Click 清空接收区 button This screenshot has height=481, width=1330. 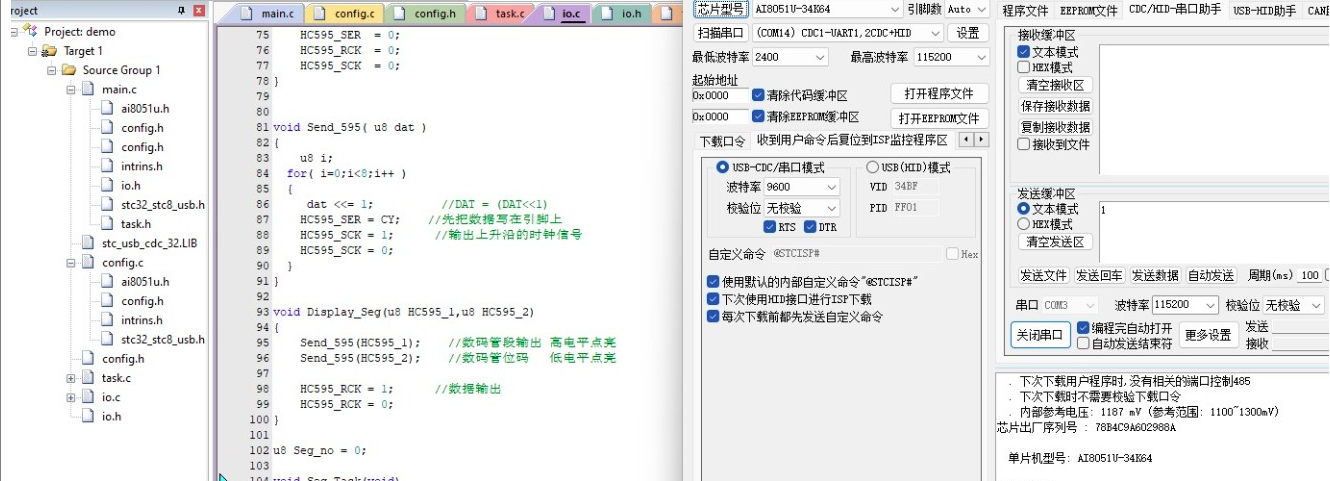pos(1055,85)
